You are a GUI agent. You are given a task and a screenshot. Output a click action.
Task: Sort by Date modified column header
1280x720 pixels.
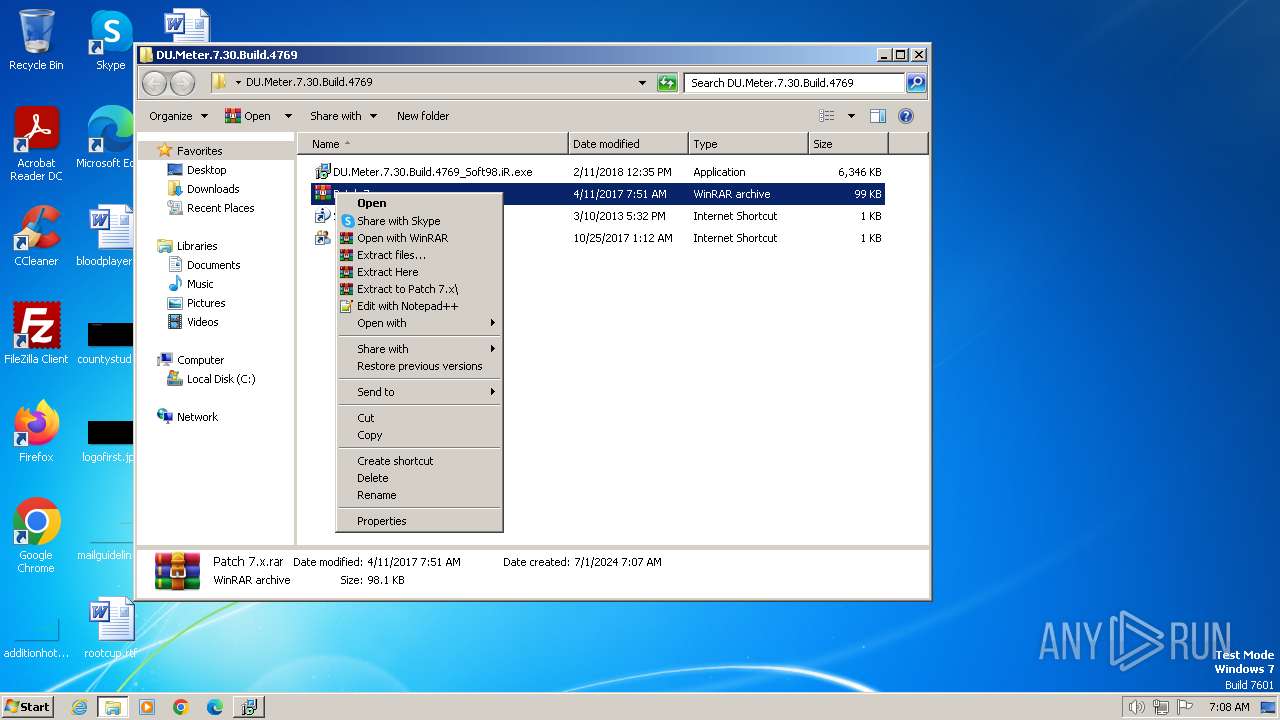point(628,144)
